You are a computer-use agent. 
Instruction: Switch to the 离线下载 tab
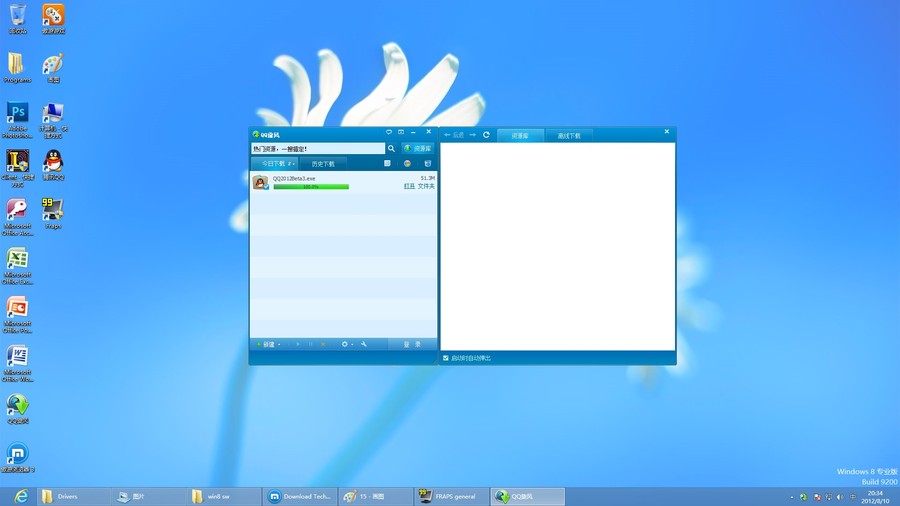(569, 135)
